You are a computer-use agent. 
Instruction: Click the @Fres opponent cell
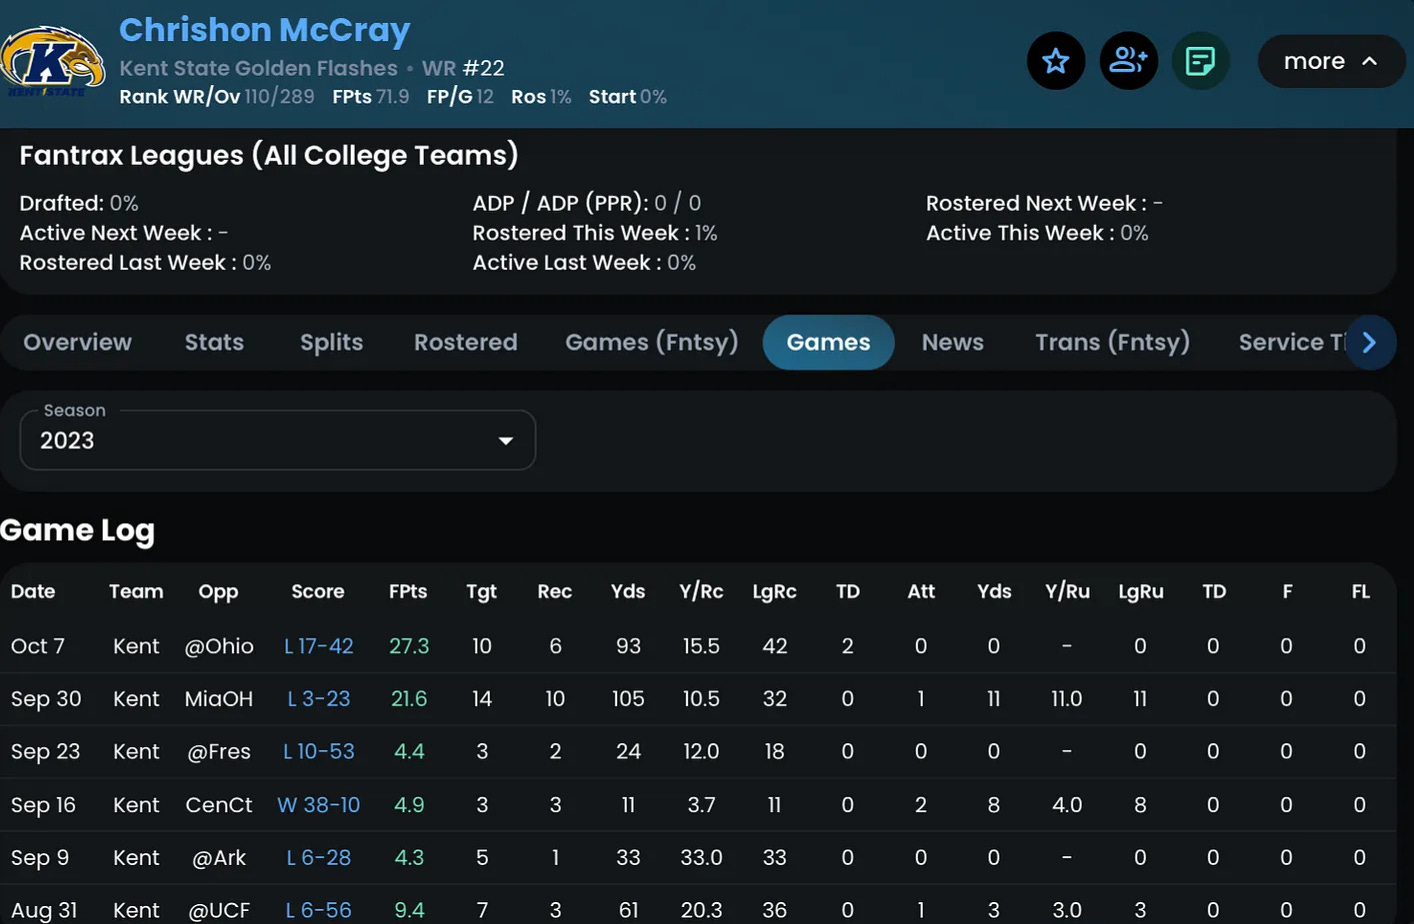coord(219,751)
